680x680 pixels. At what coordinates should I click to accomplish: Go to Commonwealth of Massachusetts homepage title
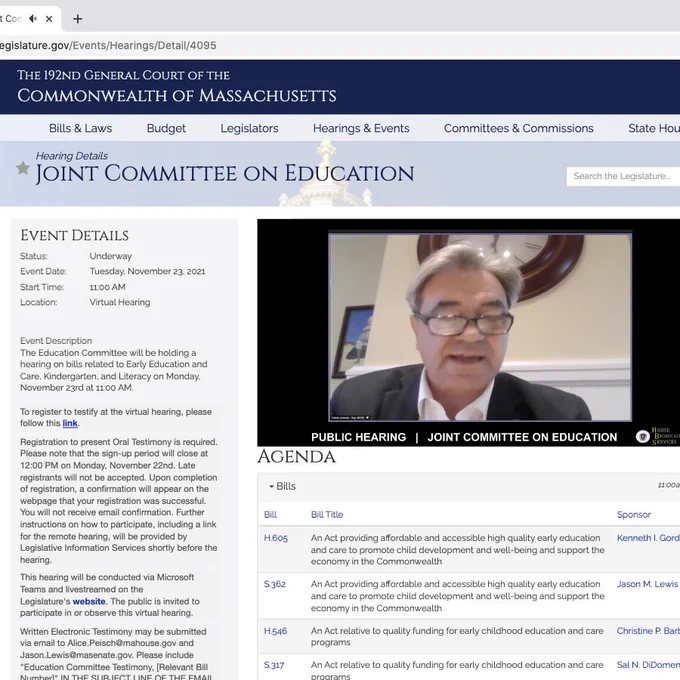point(177,95)
